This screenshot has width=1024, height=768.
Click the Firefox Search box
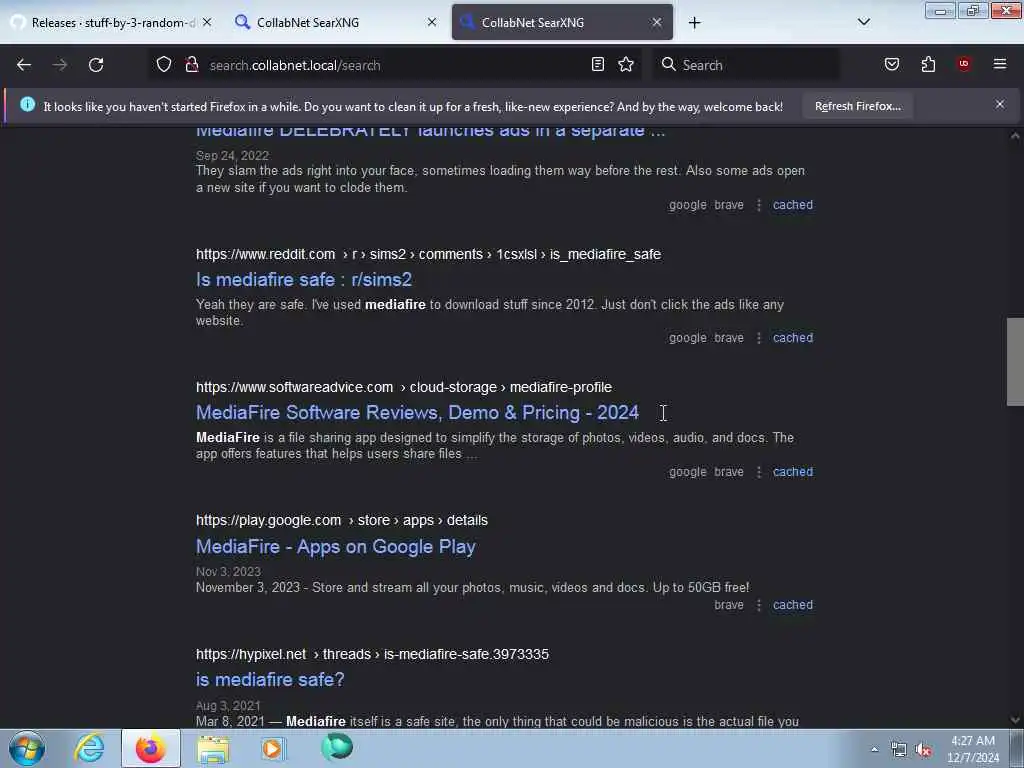click(x=746, y=65)
